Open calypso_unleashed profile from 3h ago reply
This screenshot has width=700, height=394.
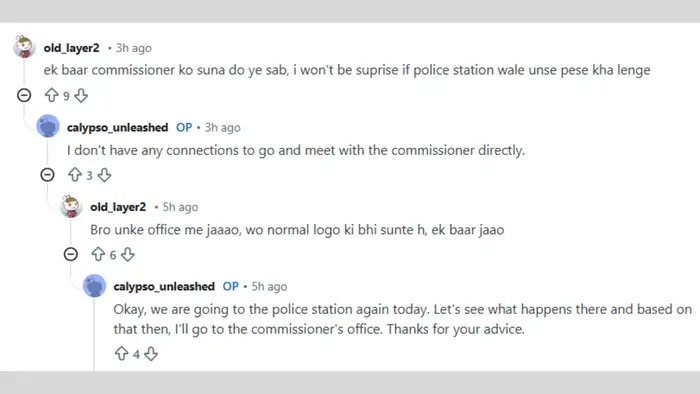(x=117, y=128)
